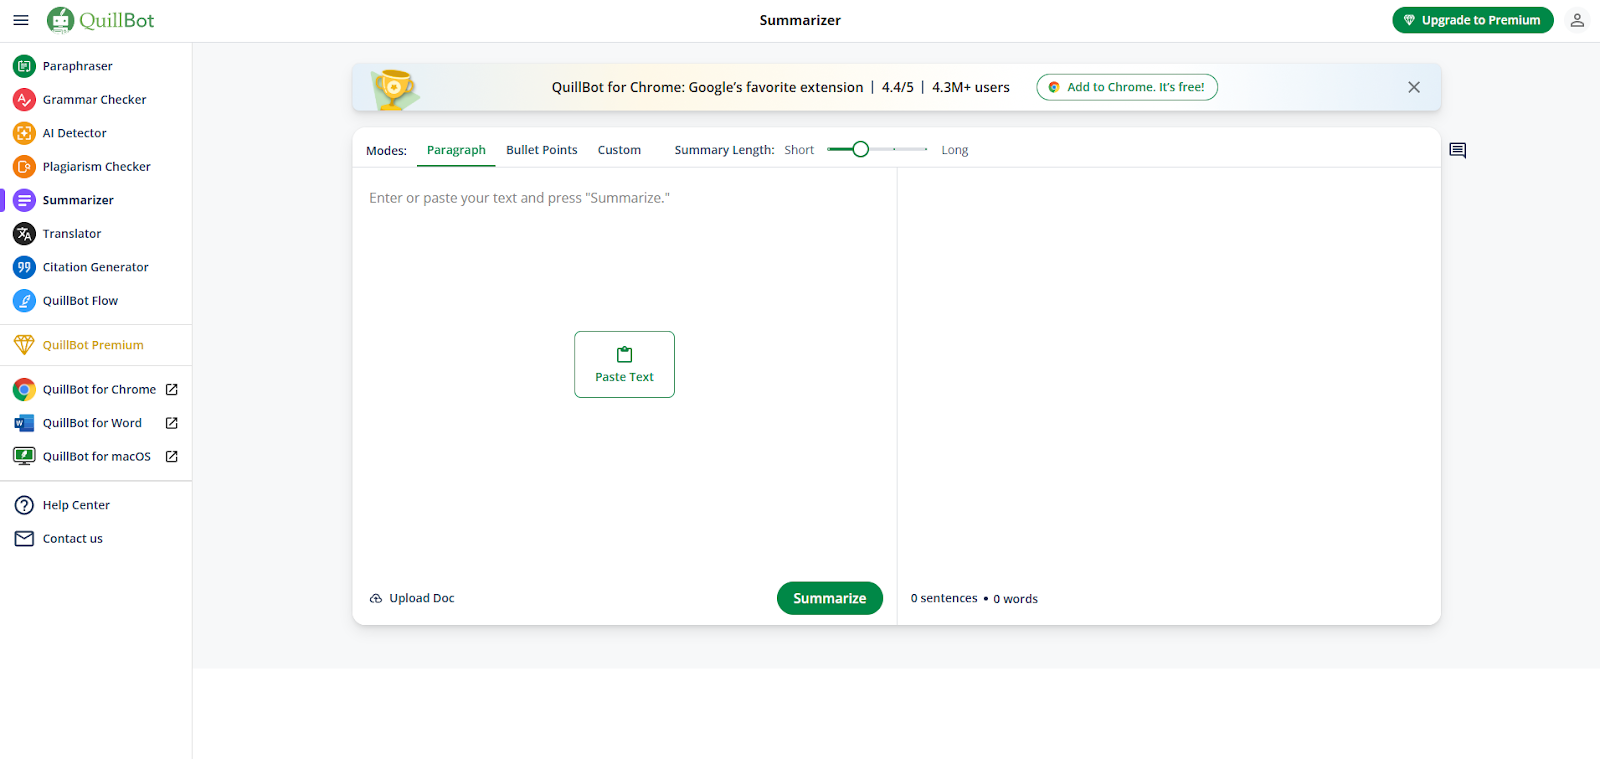Click the QuillBot Premium diamond icon
This screenshot has height=759, width=1600.
point(24,345)
